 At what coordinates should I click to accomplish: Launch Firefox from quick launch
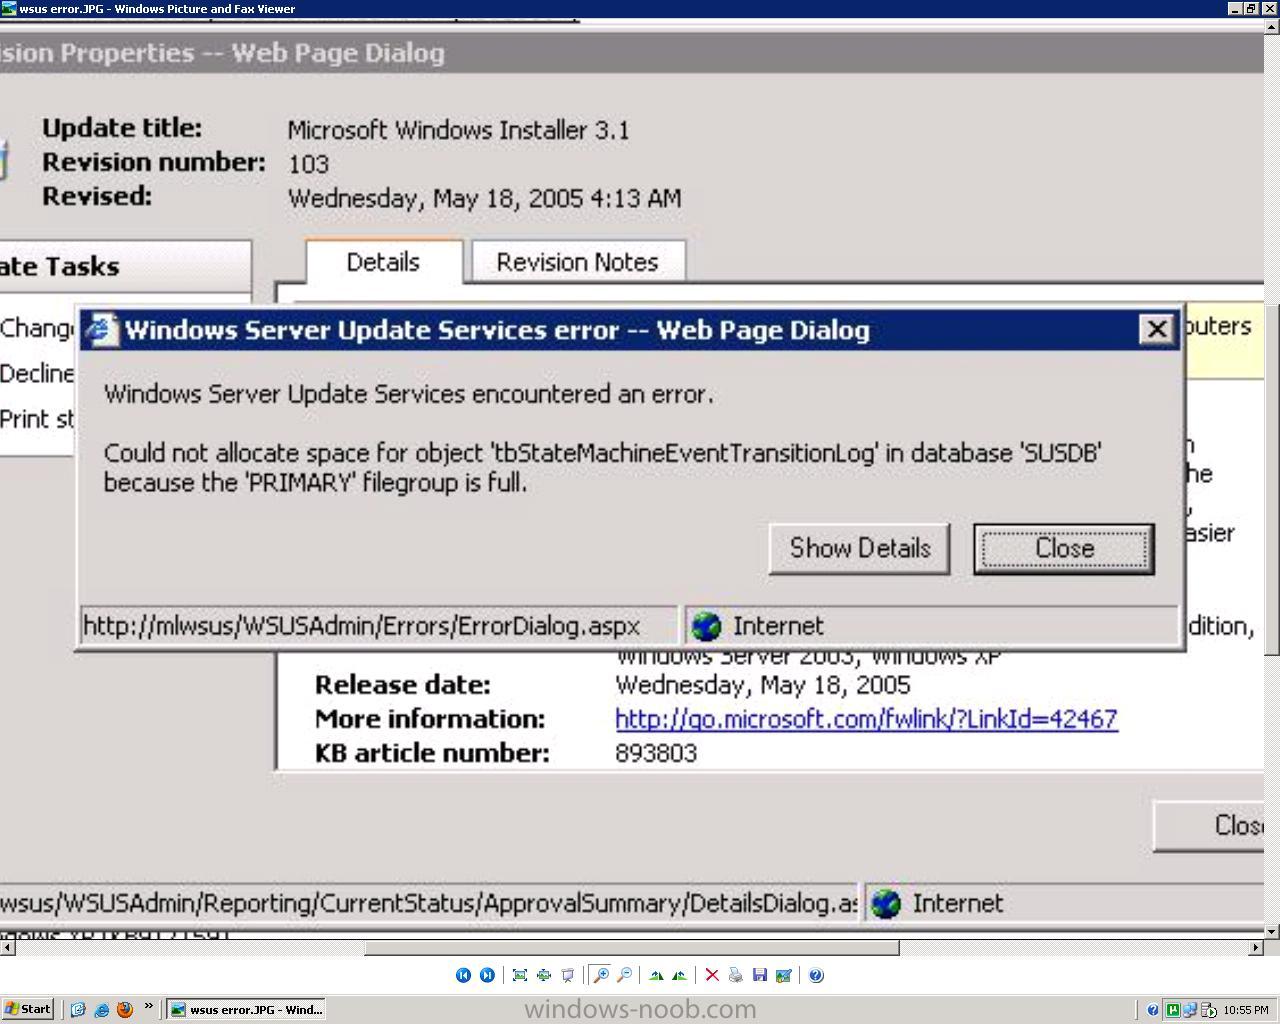125,1010
